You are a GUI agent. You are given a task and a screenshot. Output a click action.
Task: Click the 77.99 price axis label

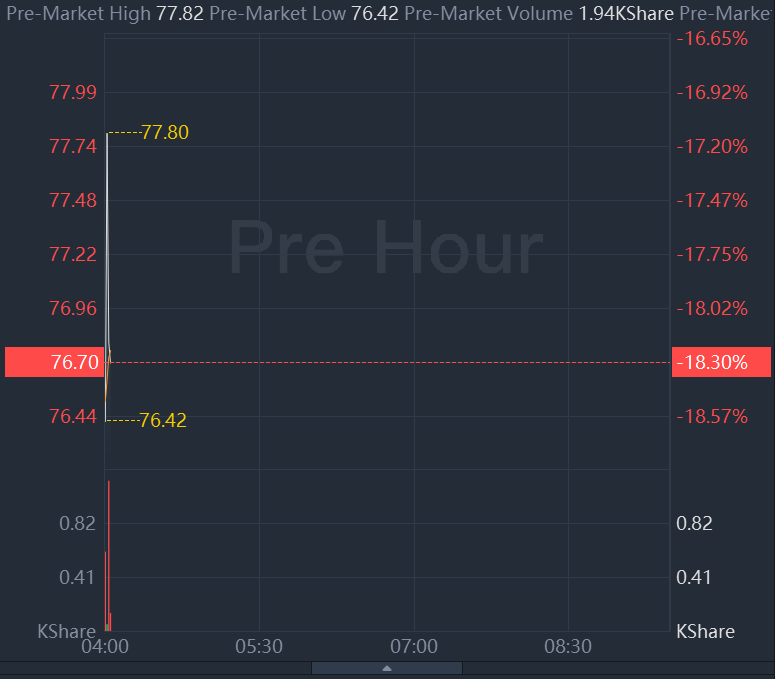[x=73, y=93]
